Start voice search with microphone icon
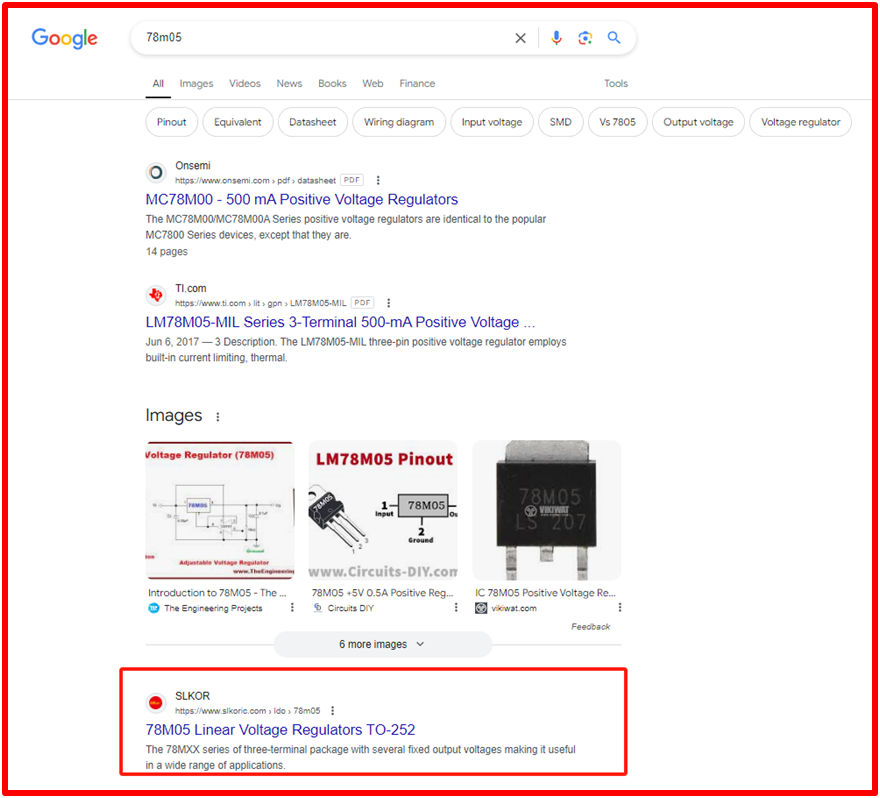880x798 pixels. 557,38
